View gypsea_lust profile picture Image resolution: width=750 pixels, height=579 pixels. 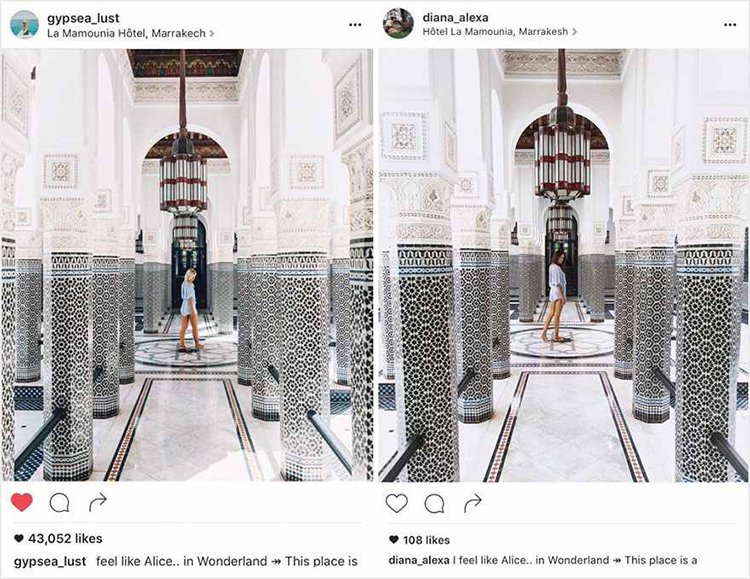[24, 24]
